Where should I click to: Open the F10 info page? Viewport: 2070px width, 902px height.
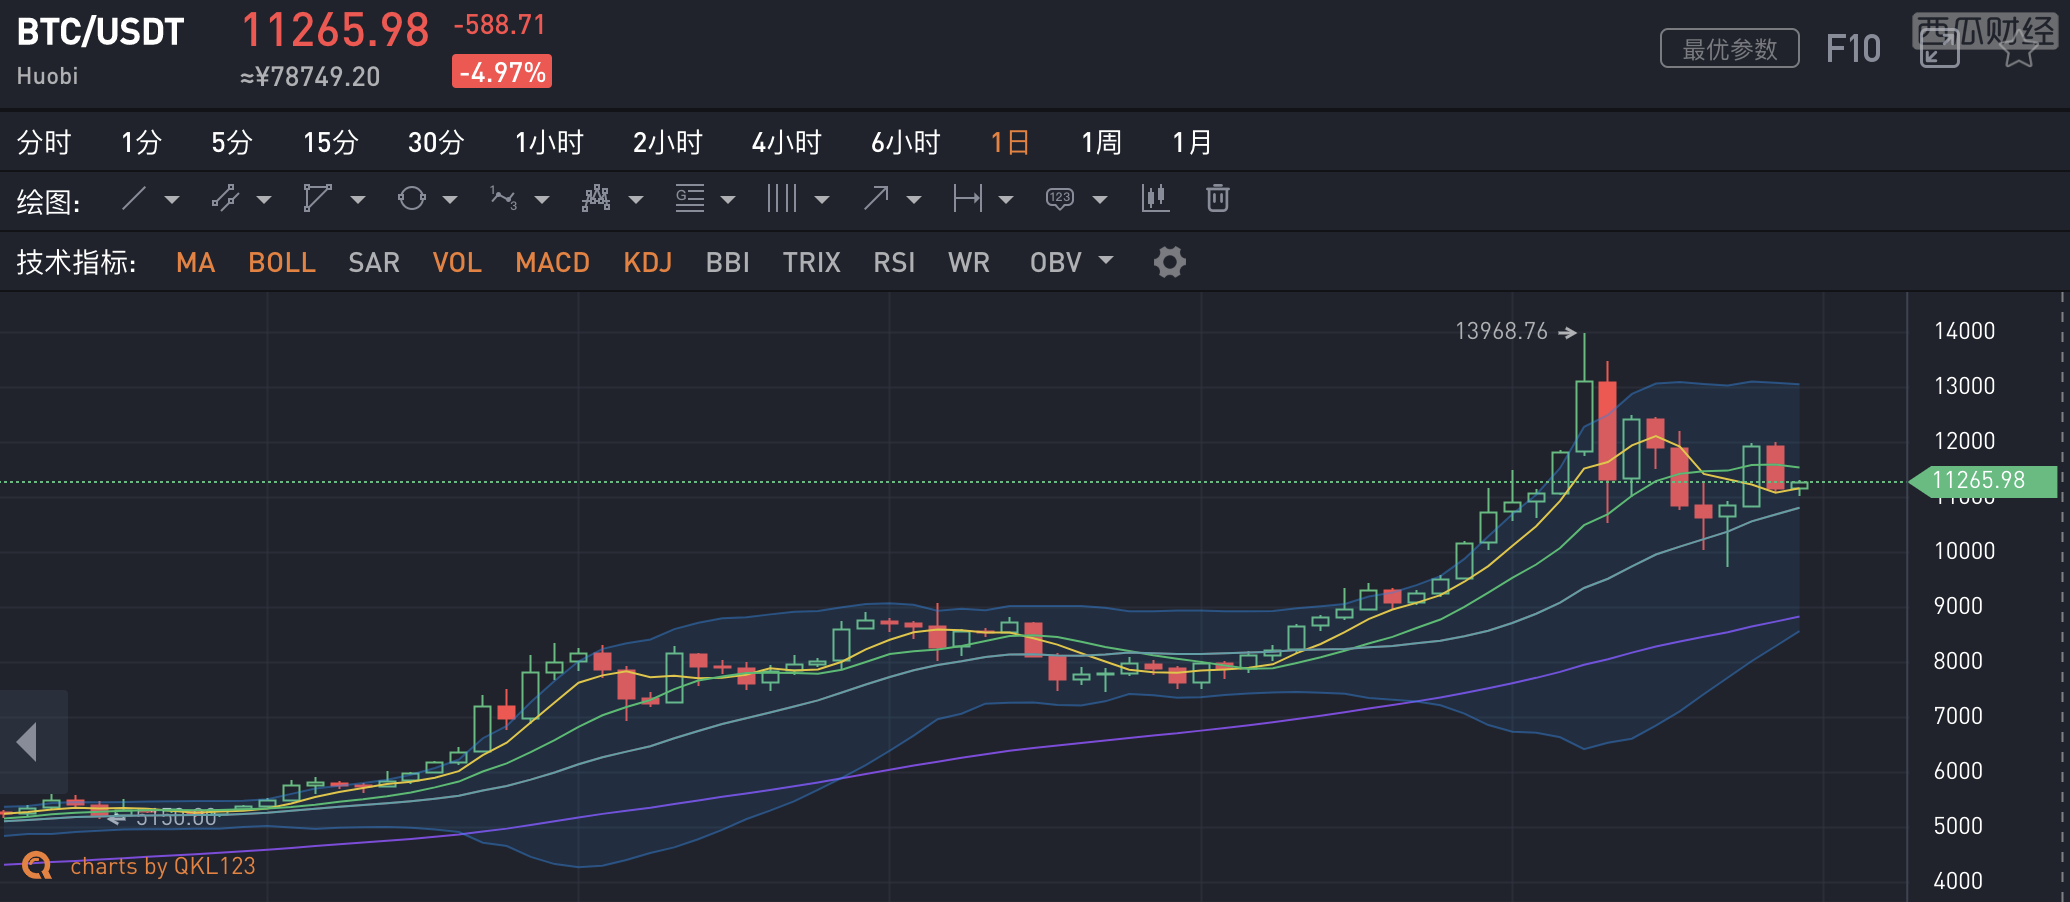[x=1853, y=49]
